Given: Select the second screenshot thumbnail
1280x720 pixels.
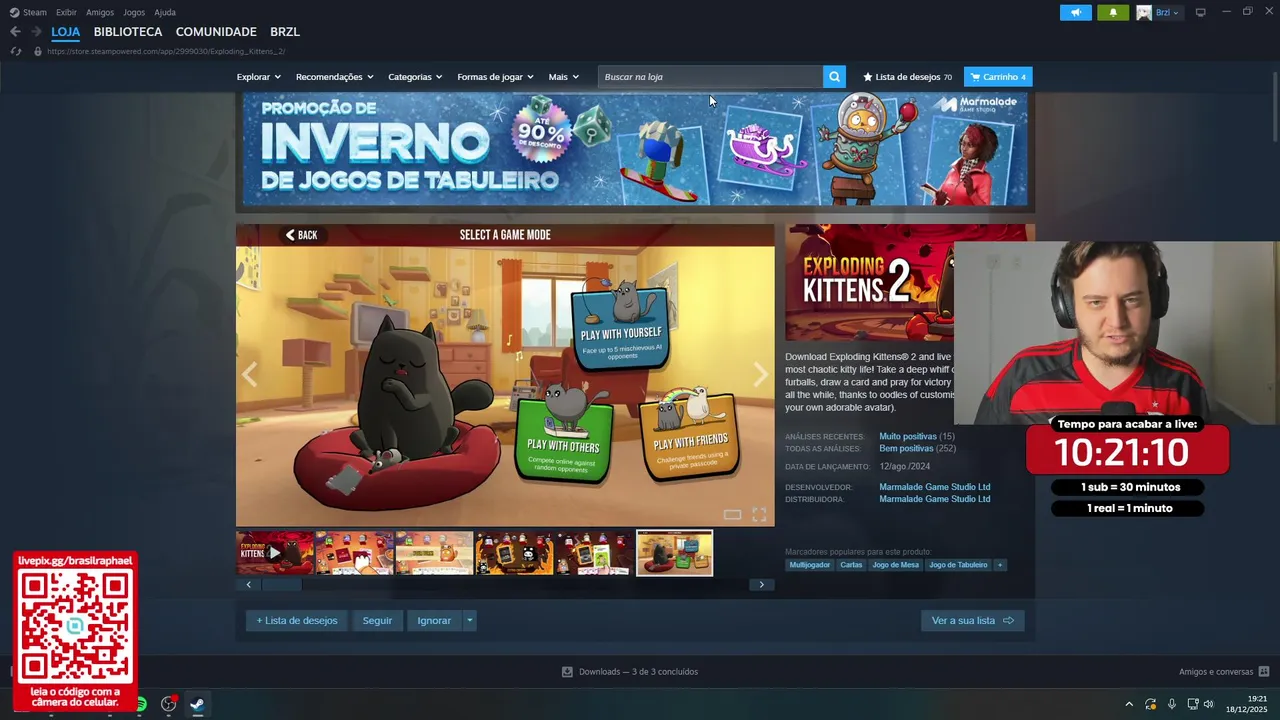Looking at the screenshot, I should (354, 553).
